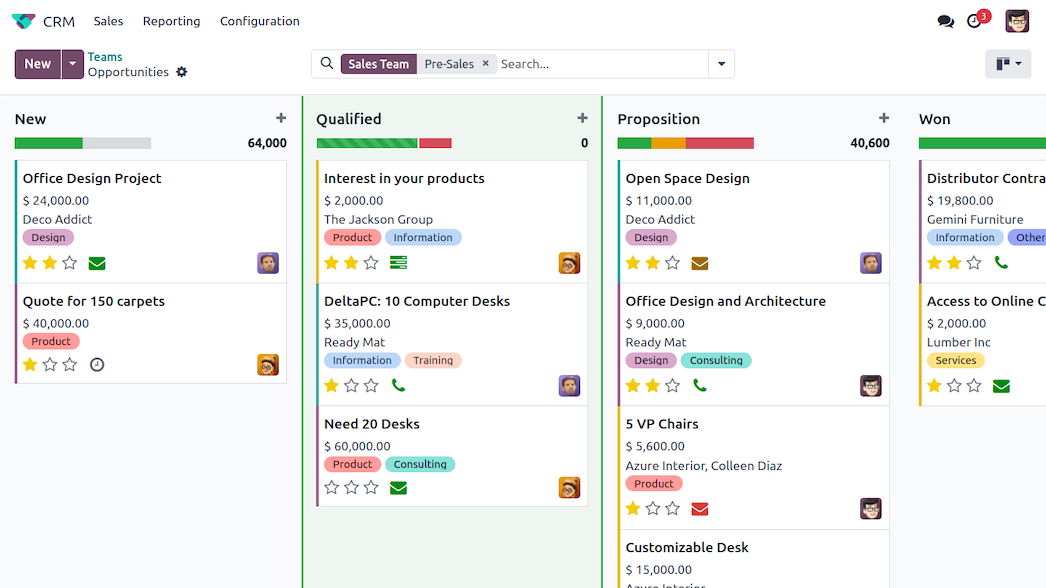
Task: Go to the Teams breadcrumb link
Action: pyautogui.click(x=105, y=57)
